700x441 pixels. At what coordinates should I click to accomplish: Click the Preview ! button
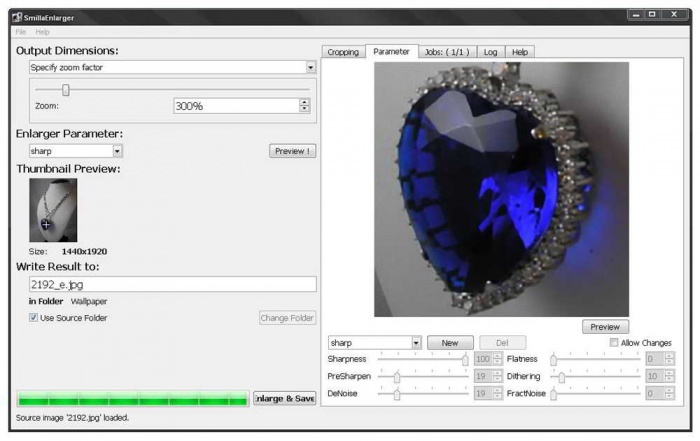292,151
